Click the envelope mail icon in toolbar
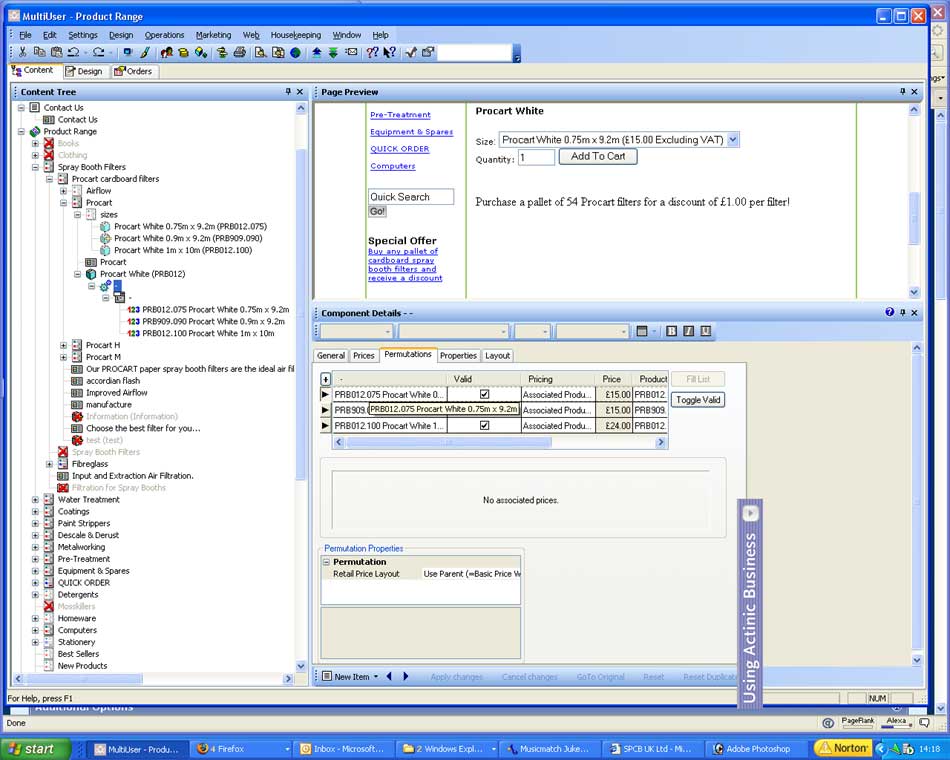Image resolution: width=950 pixels, height=760 pixels. (x=351, y=52)
